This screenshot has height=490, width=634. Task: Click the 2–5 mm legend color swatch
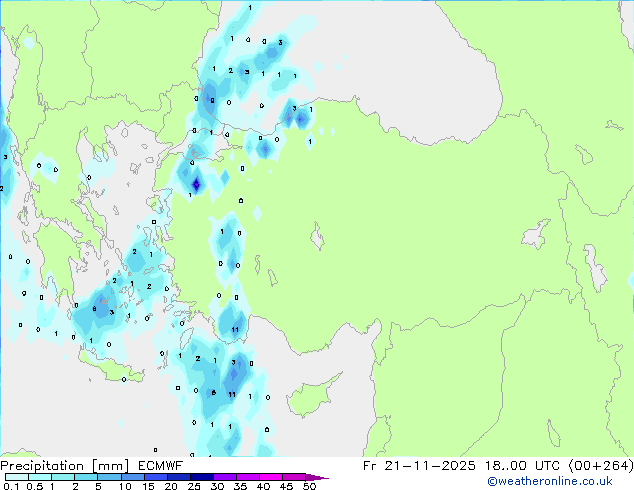[86, 477]
